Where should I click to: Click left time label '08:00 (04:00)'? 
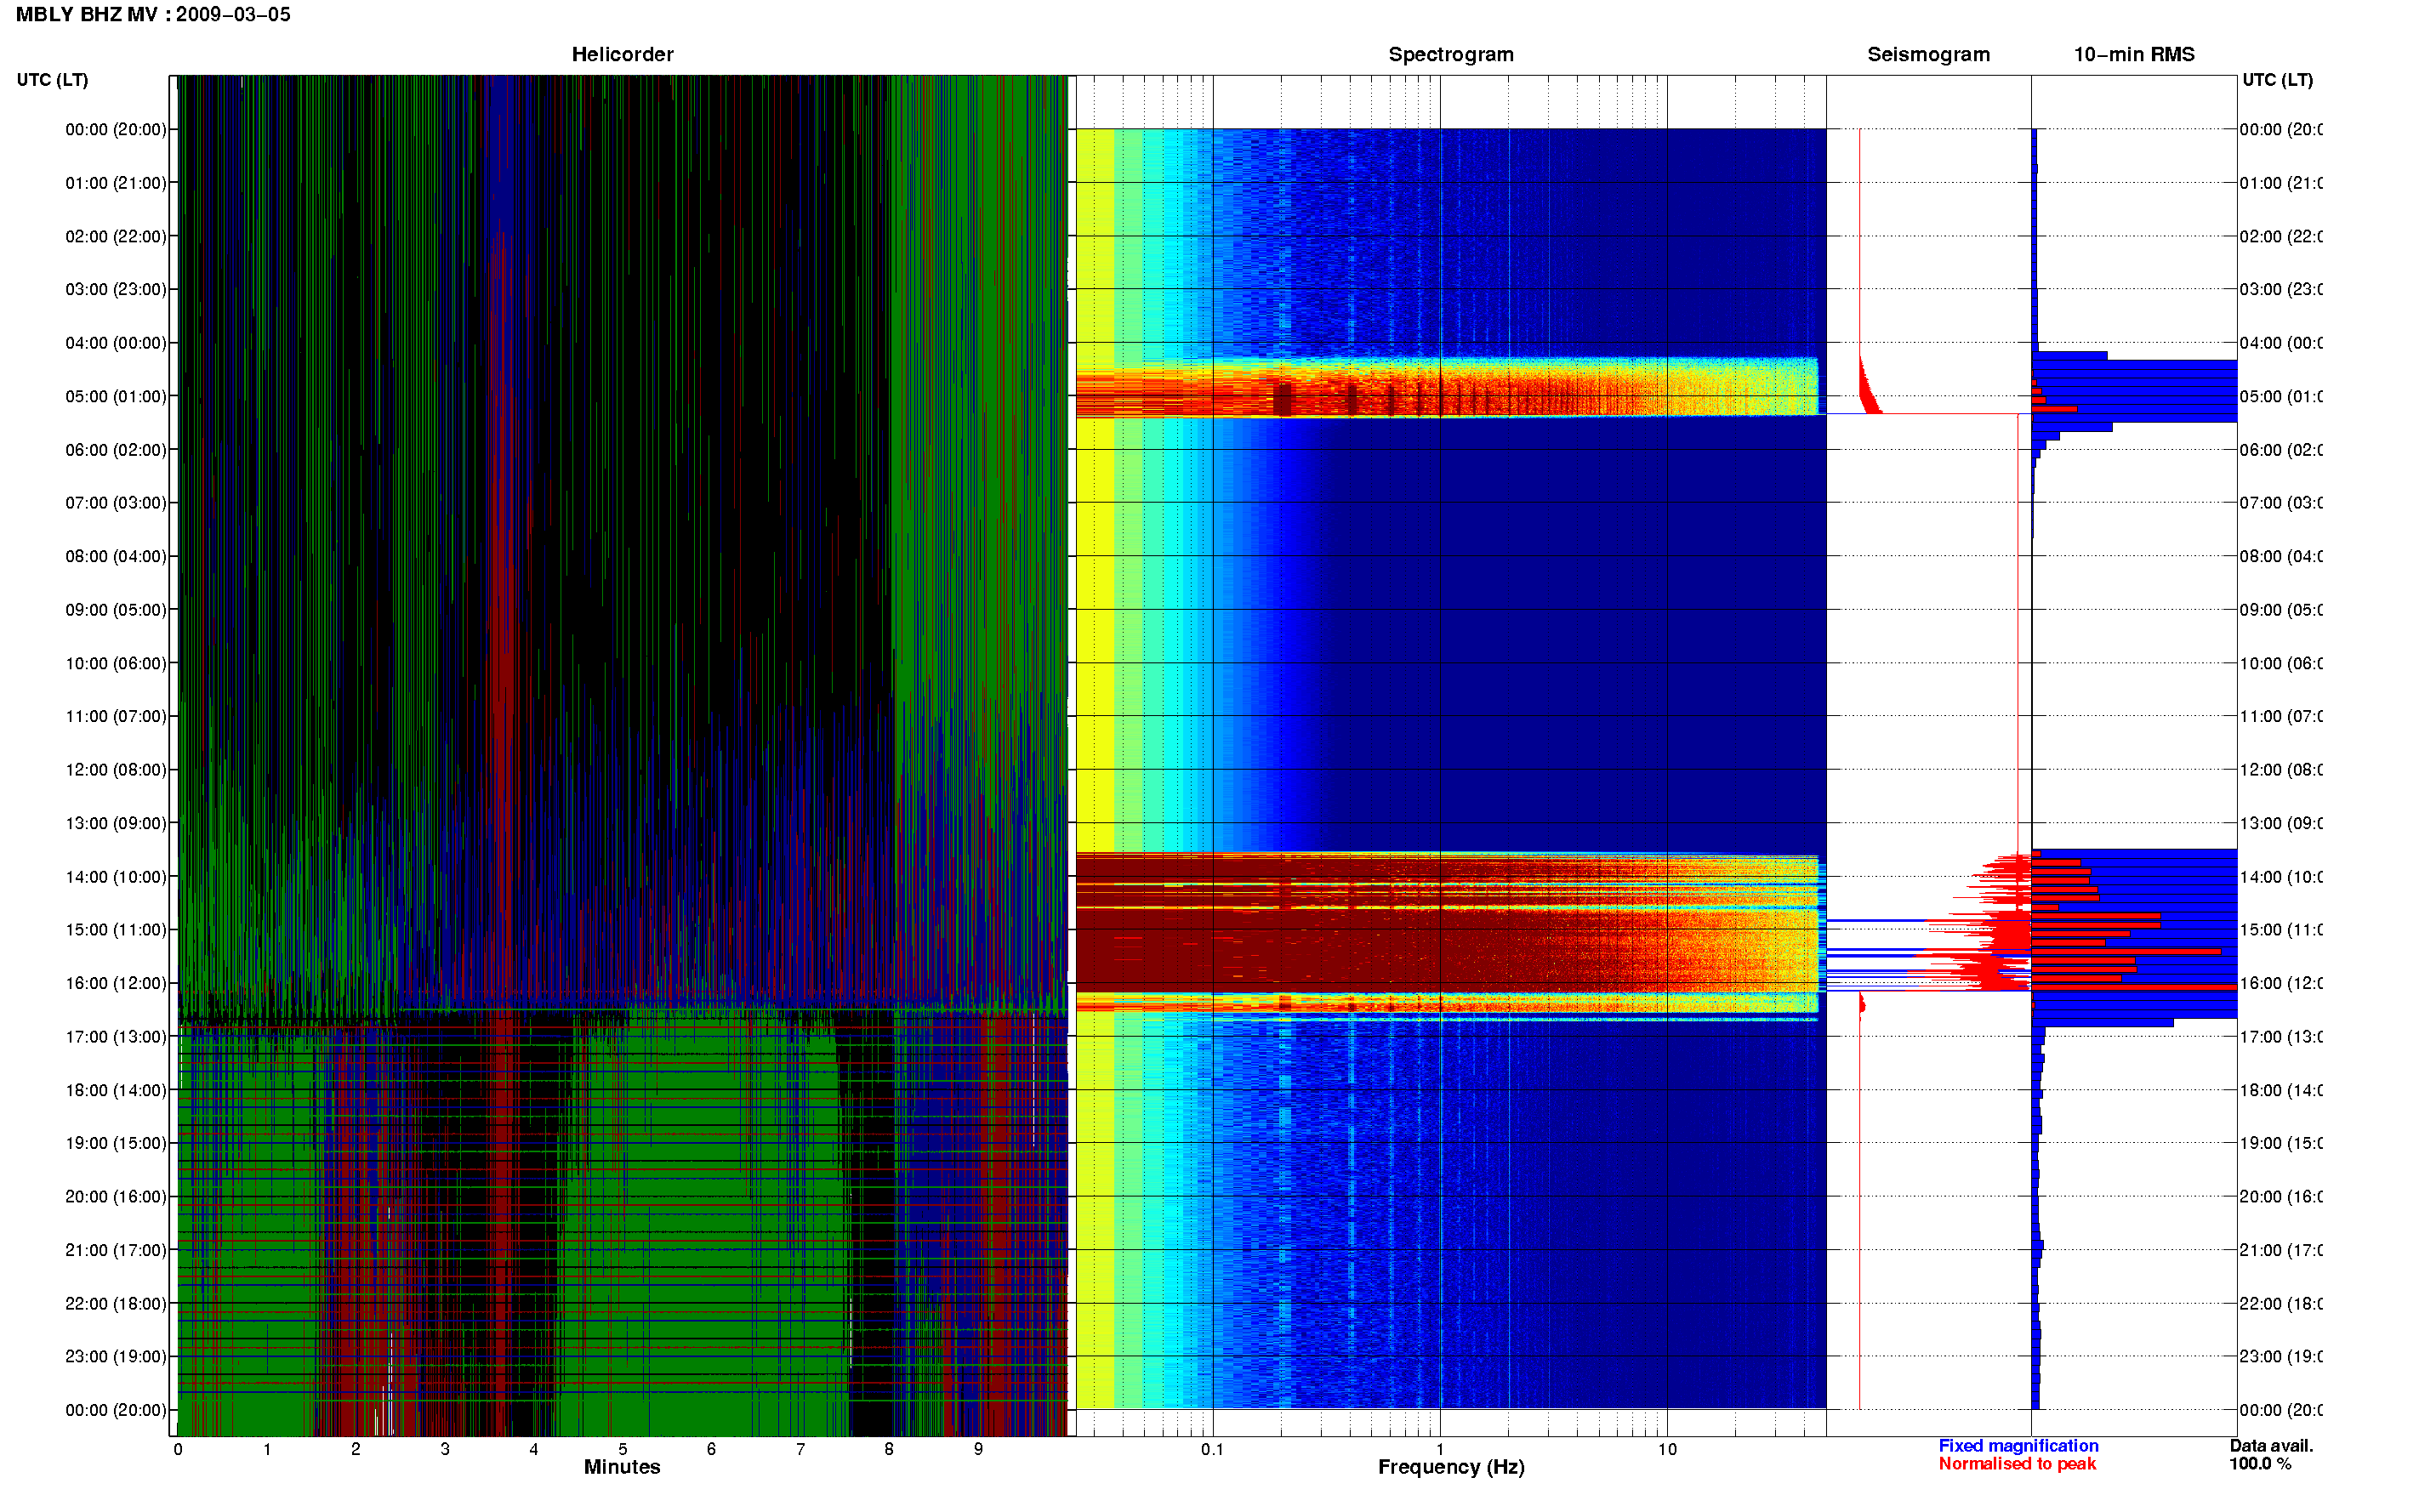(x=116, y=556)
